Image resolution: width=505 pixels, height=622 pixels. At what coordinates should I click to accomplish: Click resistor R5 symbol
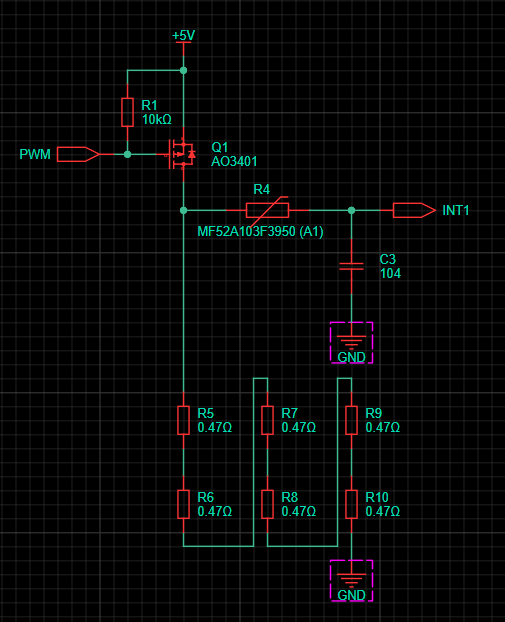point(183,420)
